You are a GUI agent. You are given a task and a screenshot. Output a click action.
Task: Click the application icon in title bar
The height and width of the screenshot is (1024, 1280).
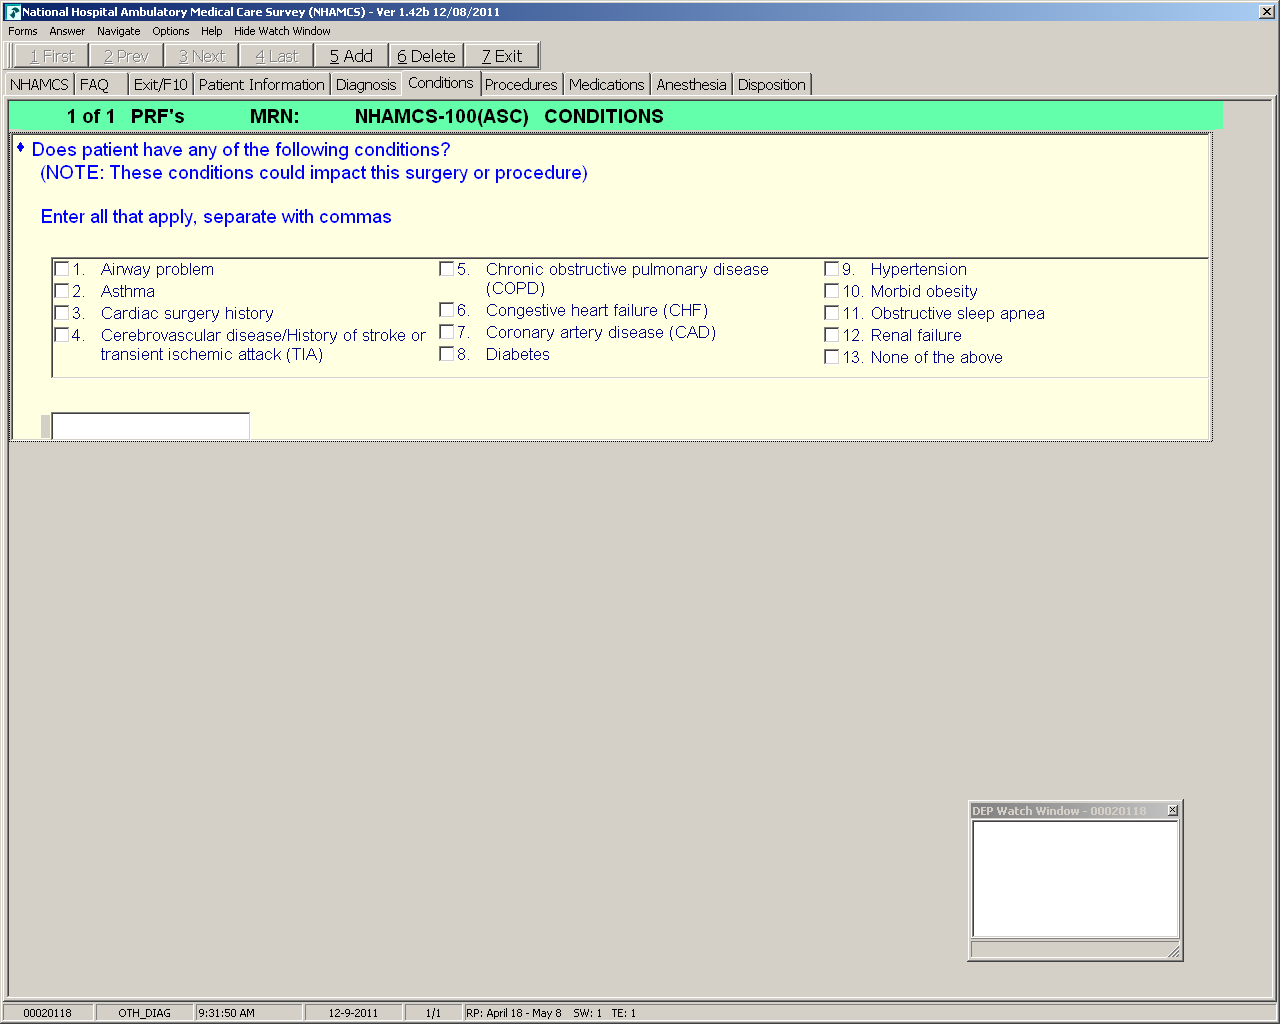[x=13, y=12]
